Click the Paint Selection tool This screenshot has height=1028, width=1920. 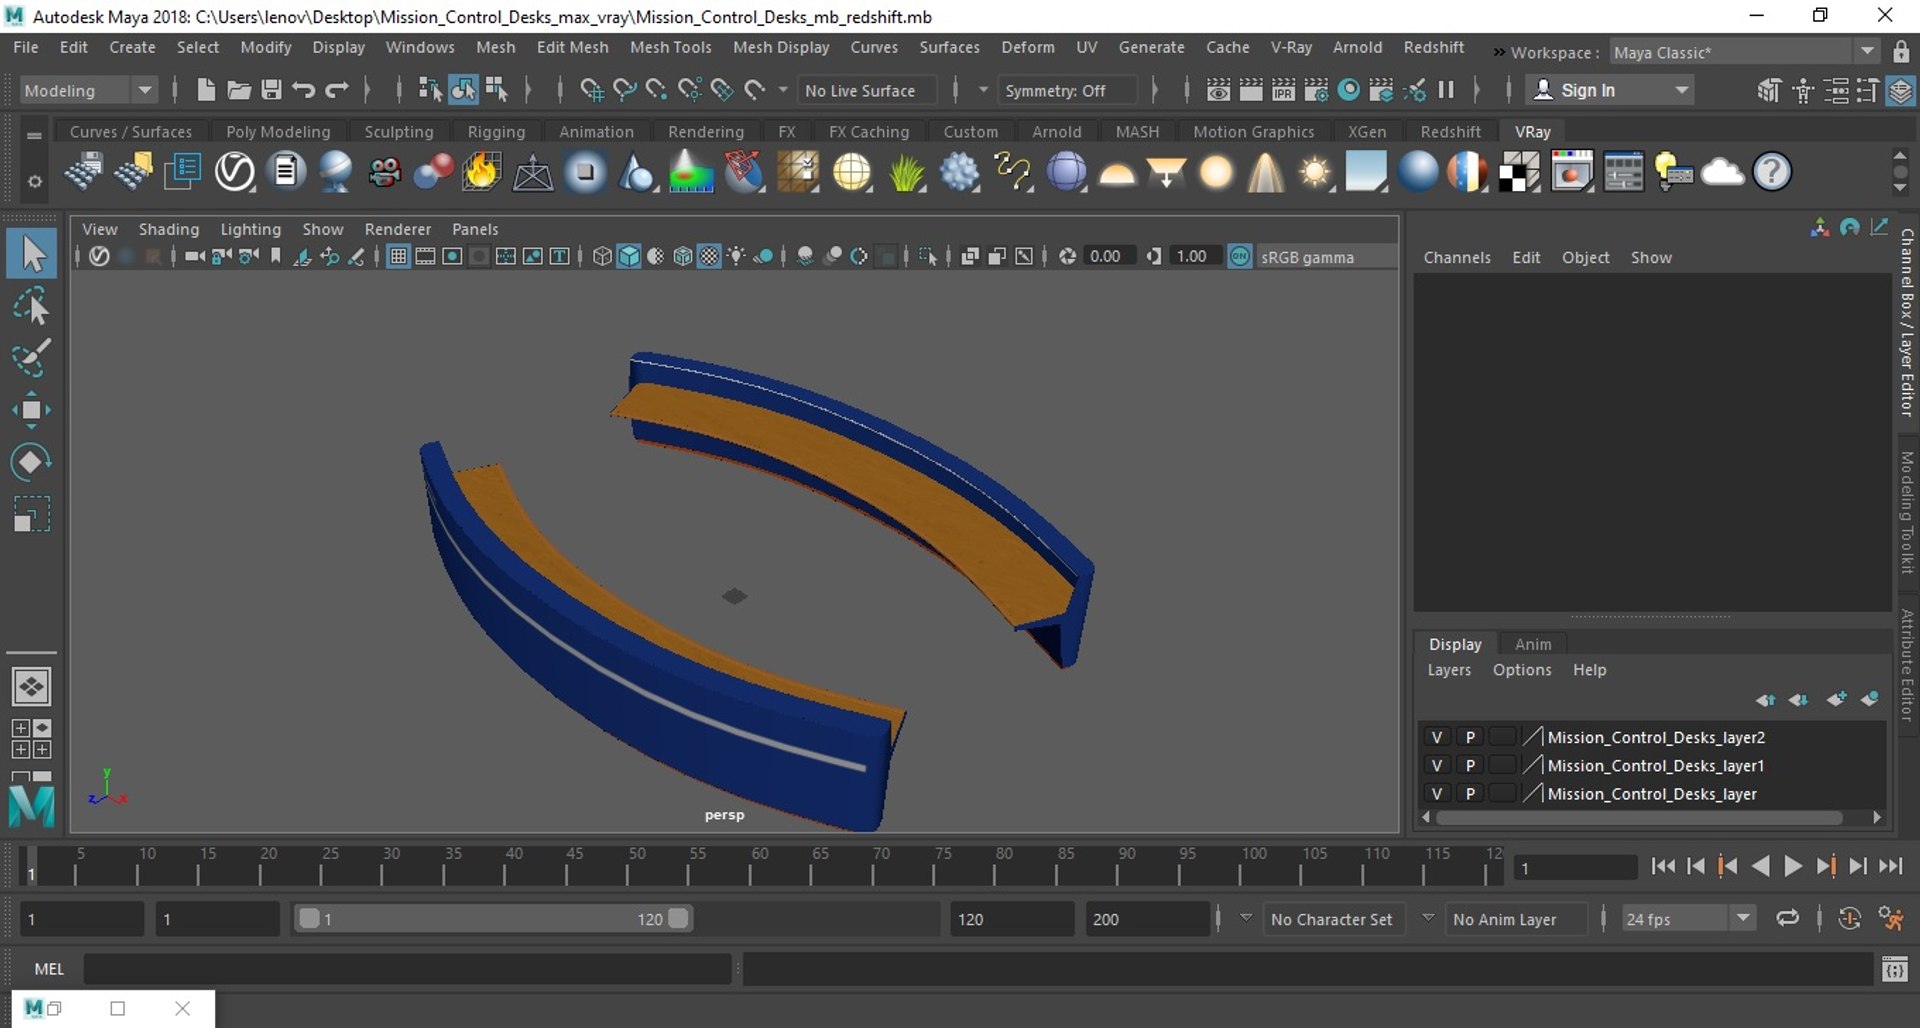[31, 358]
